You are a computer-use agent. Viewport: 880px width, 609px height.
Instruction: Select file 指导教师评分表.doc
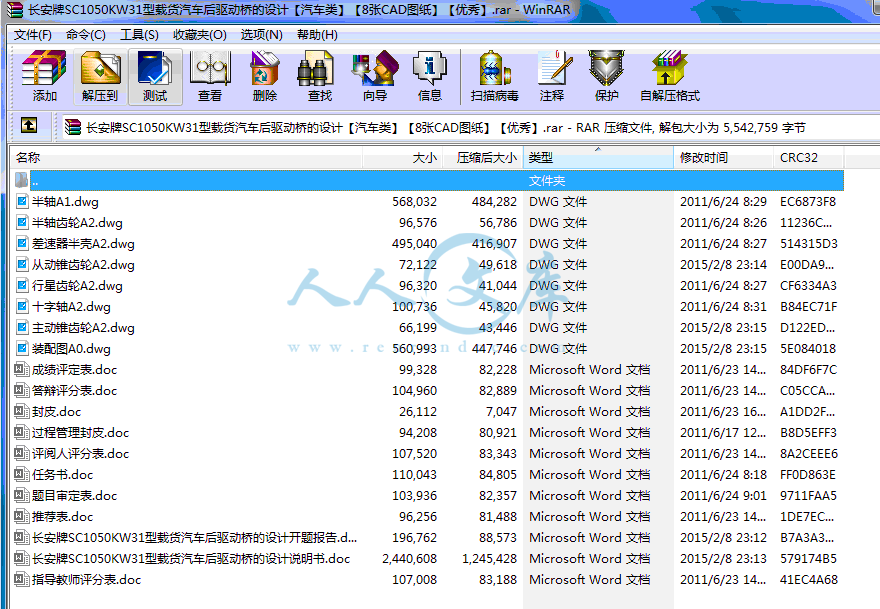pyautogui.click(x=86, y=580)
